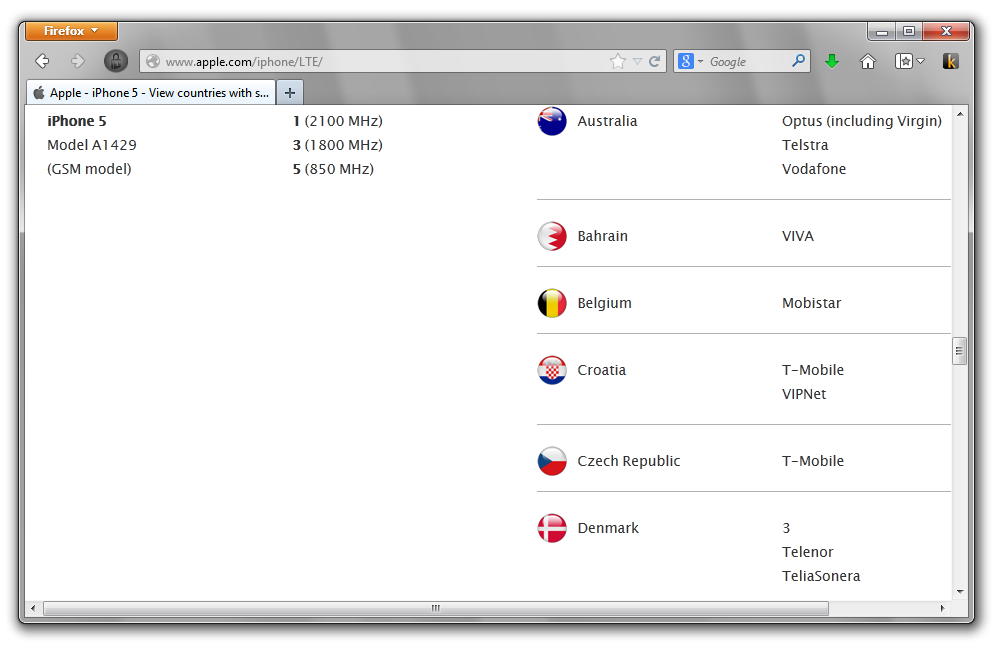Screen dimensions: 1003x649
Task: Click the Denmark country name
Action: [608, 528]
